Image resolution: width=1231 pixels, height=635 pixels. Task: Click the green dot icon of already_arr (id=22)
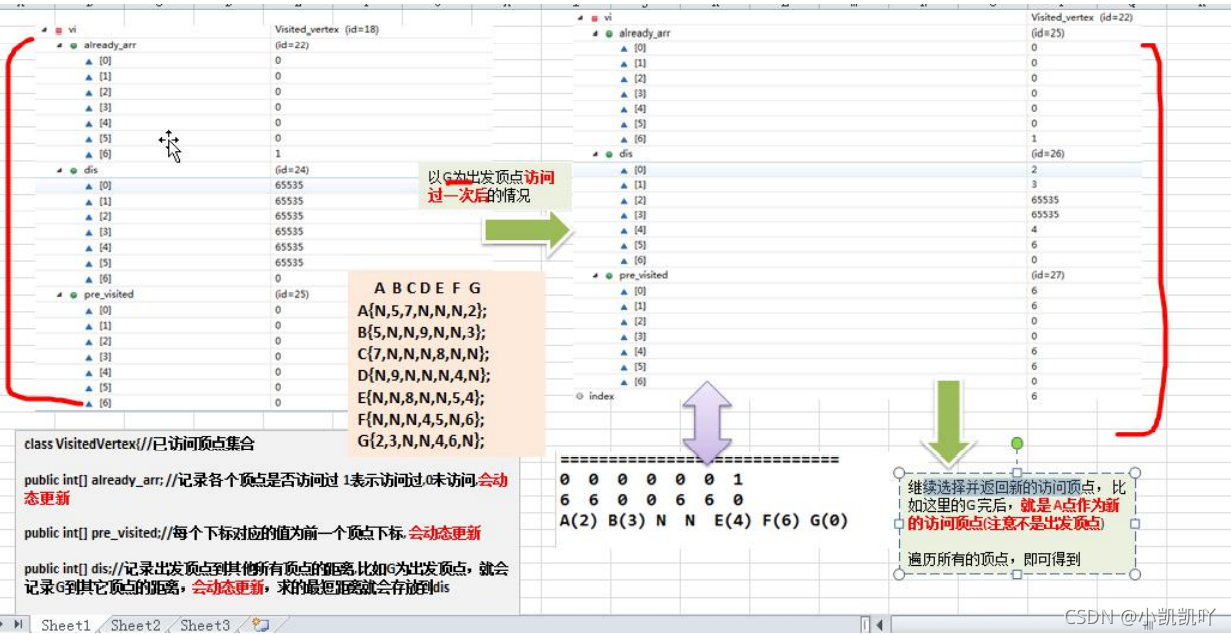click(74, 46)
